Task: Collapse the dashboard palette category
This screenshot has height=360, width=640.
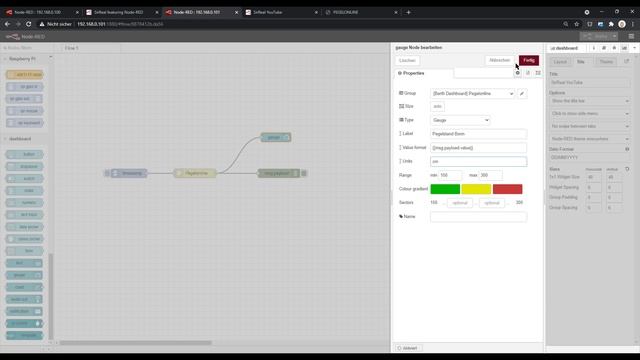Action: pyautogui.click(x=20, y=139)
